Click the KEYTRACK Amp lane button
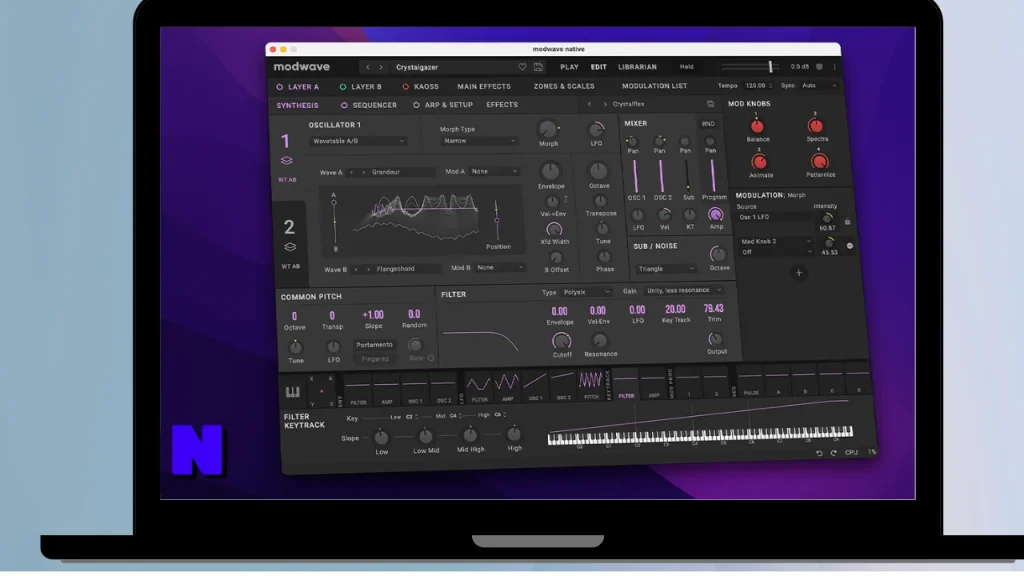This screenshot has height=576, width=1024. [653, 383]
